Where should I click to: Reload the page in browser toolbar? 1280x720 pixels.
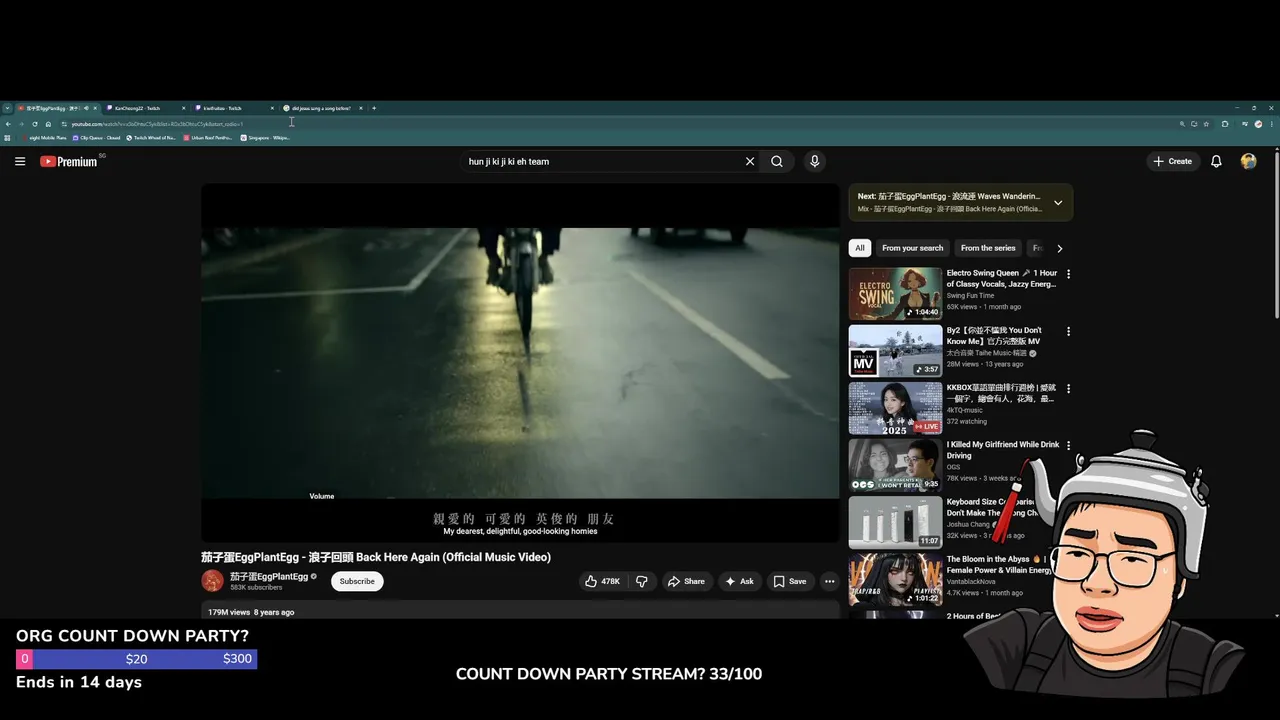tap(35, 124)
